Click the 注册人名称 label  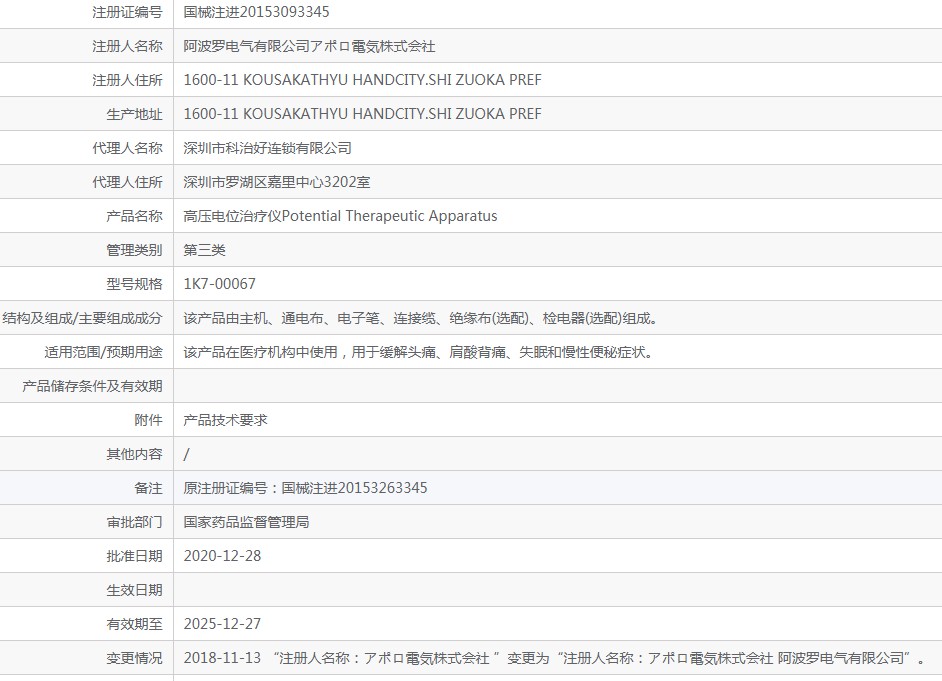(x=127, y=46)
